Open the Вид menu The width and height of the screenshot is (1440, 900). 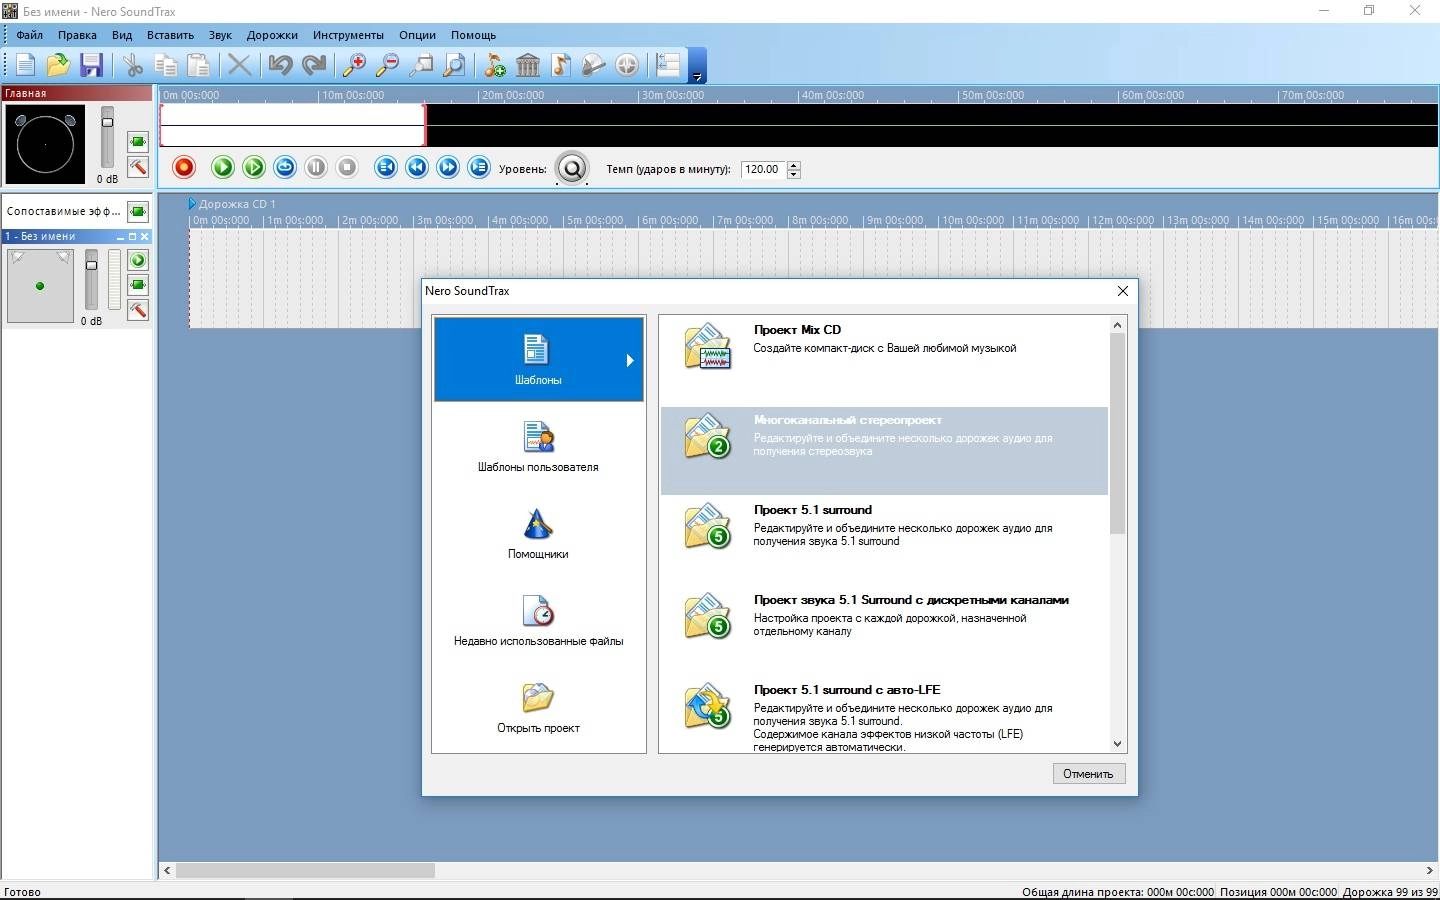(x=122, y=35)
